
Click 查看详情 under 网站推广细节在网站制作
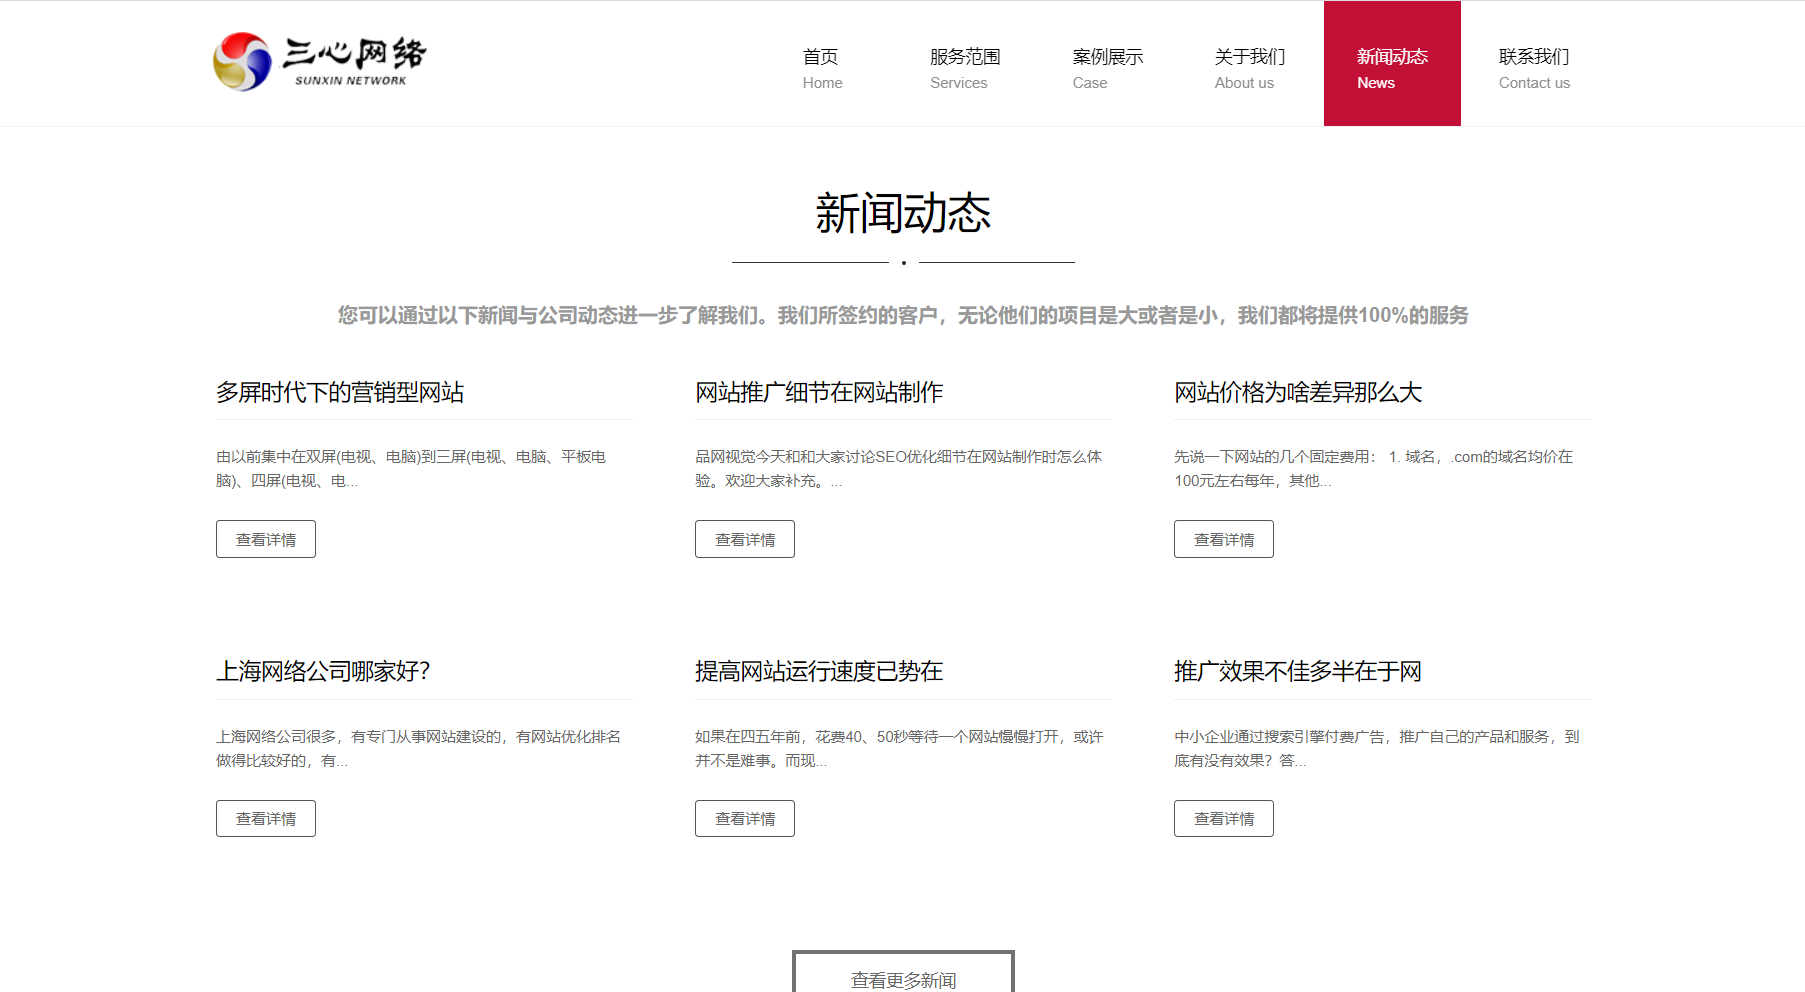745,539
